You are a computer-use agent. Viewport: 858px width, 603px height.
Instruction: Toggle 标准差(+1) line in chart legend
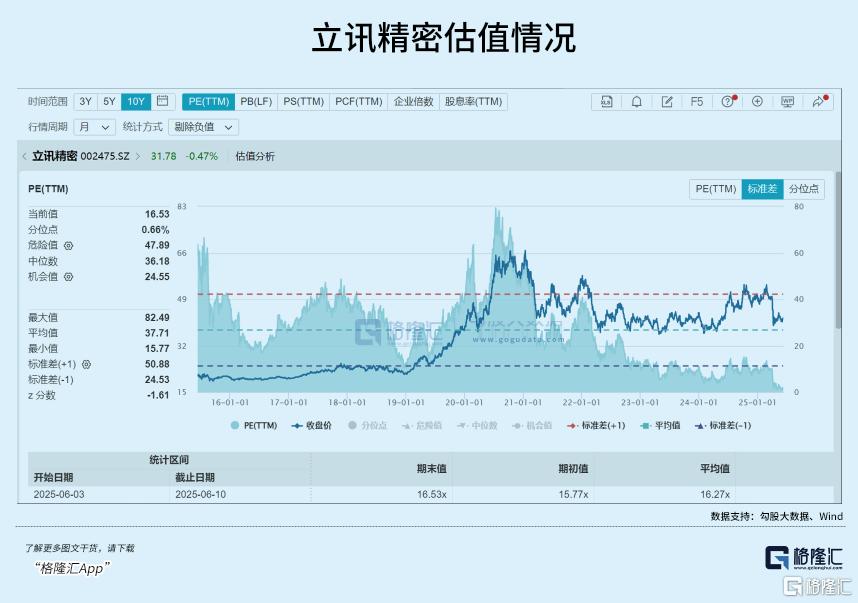coord(596,426)
